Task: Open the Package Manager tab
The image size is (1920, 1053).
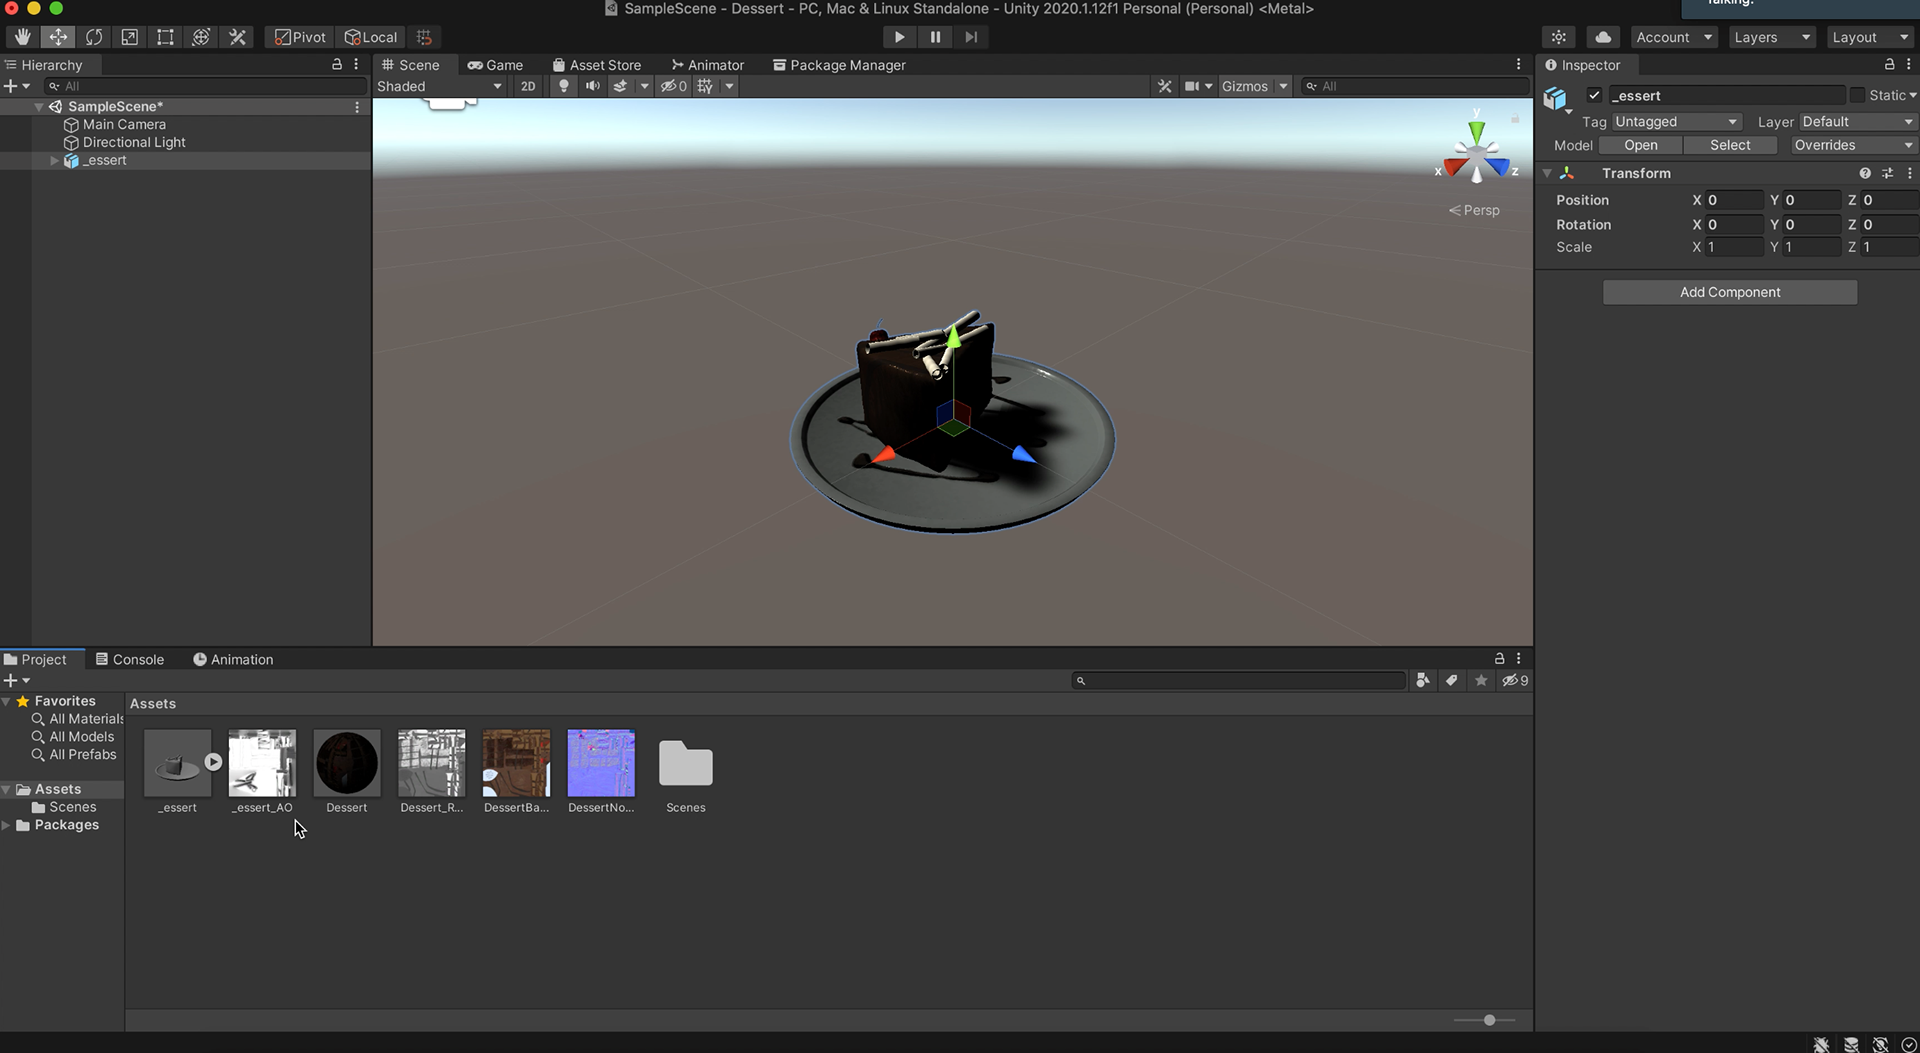Action: pos(839,65)
